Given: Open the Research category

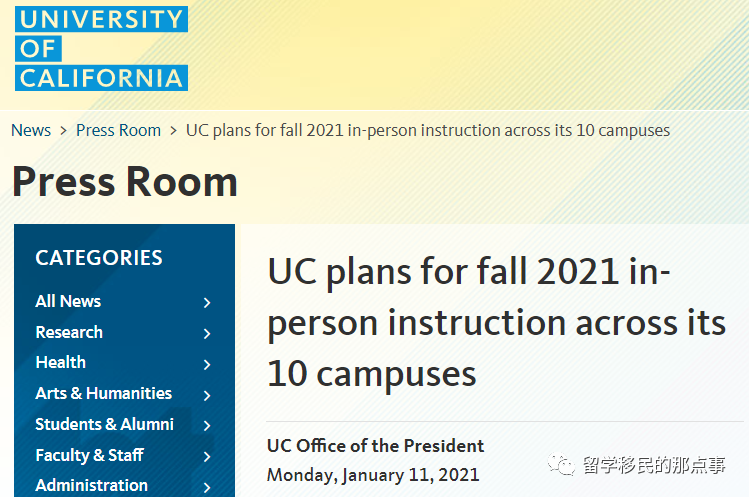Looking at the screenshot, I should [69, 332].
